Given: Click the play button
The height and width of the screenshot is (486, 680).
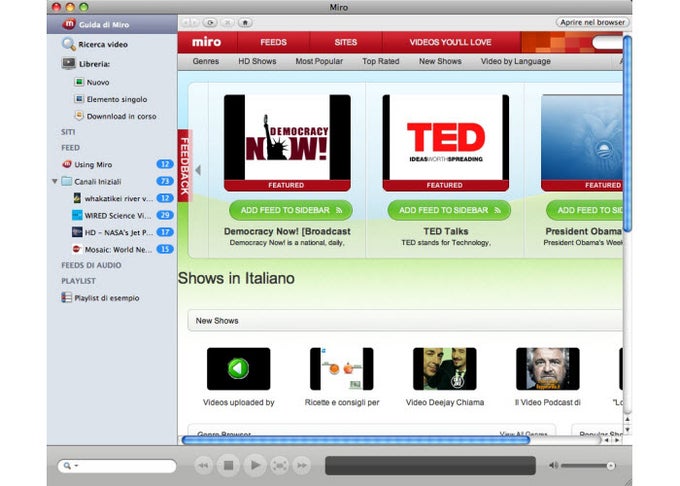Looking at the screenshot, I should click(x=255, y=465).
